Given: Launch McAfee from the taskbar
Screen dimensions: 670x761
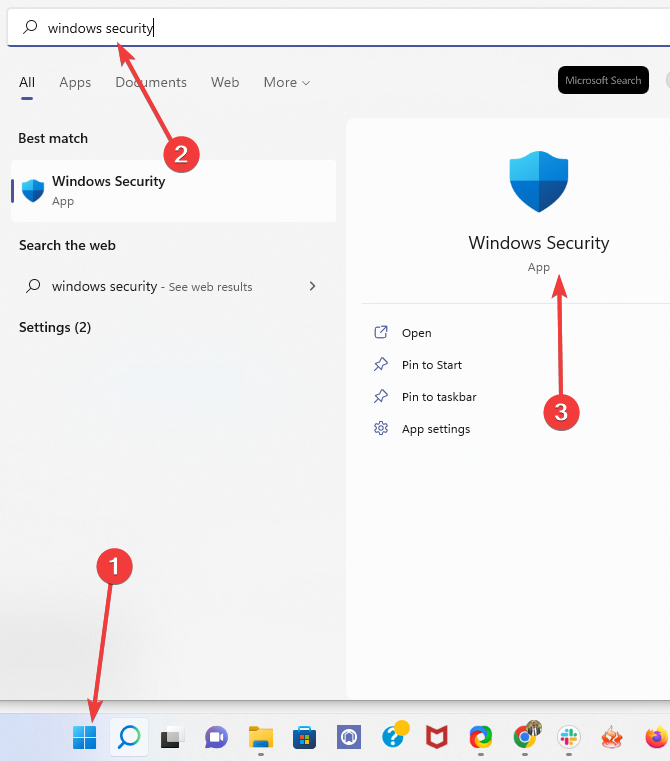Looking at the screenshot, I should coord(437,737).
